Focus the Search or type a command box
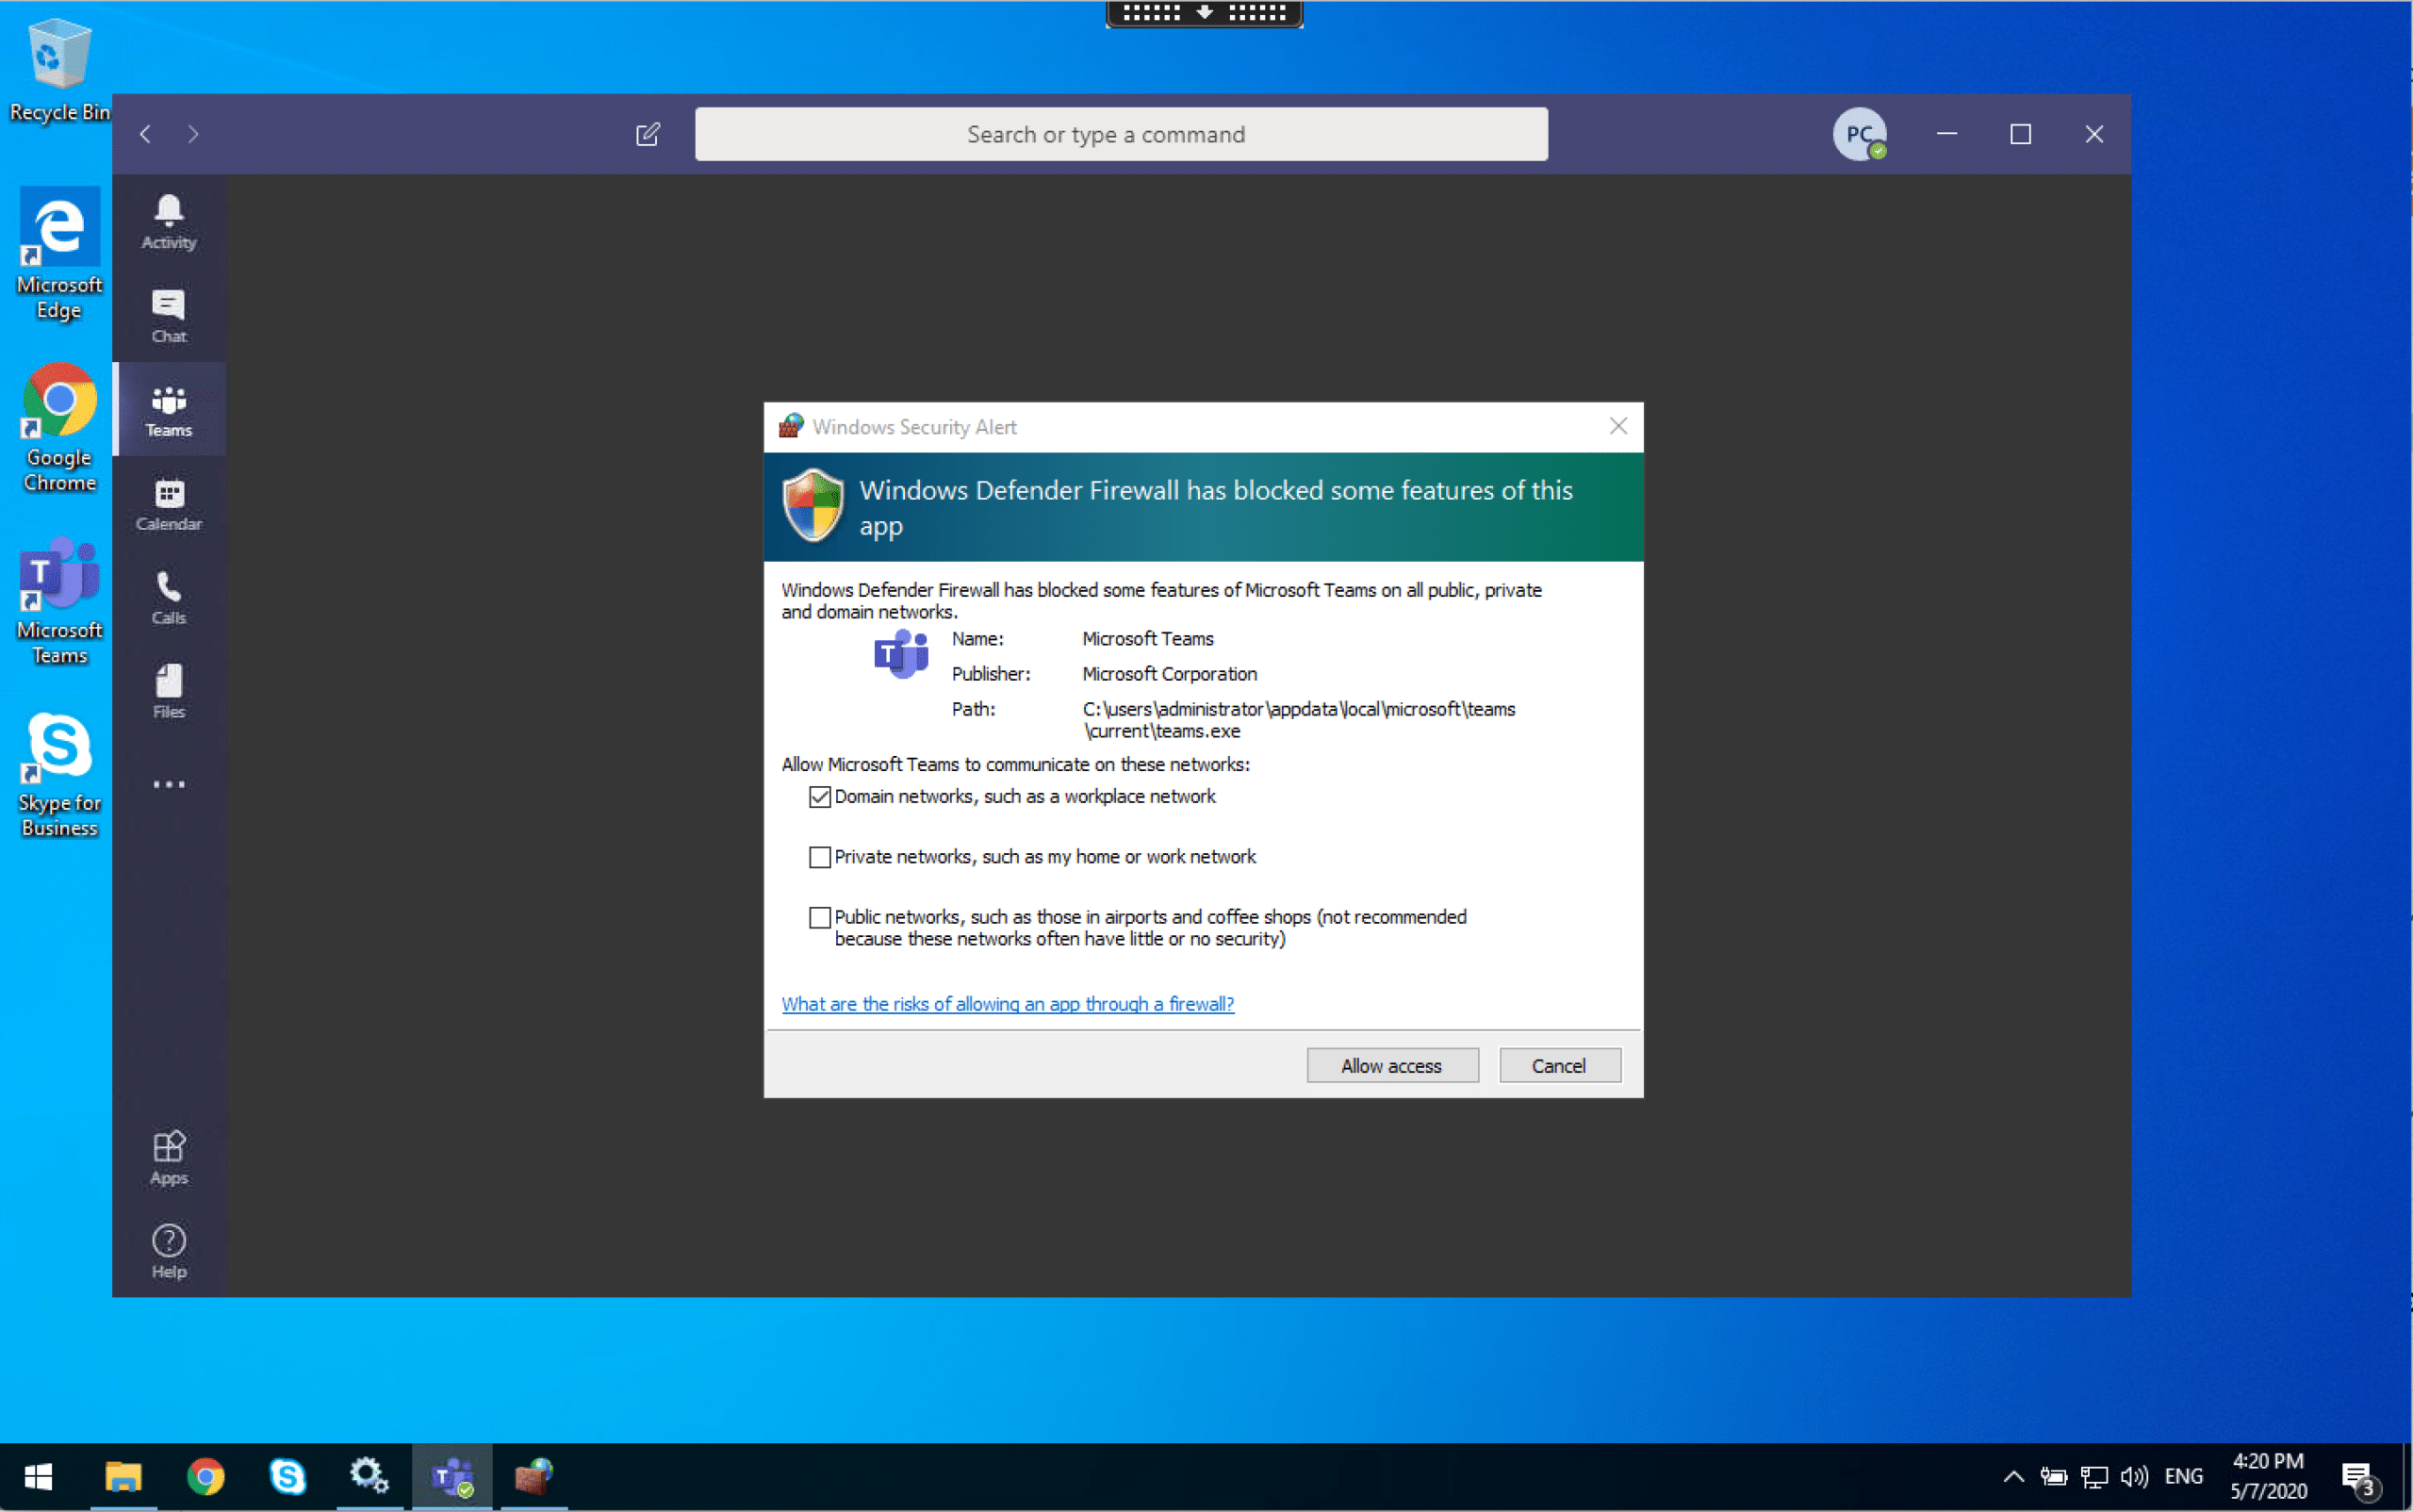 pyautogui.click(x=1121, y=134)
